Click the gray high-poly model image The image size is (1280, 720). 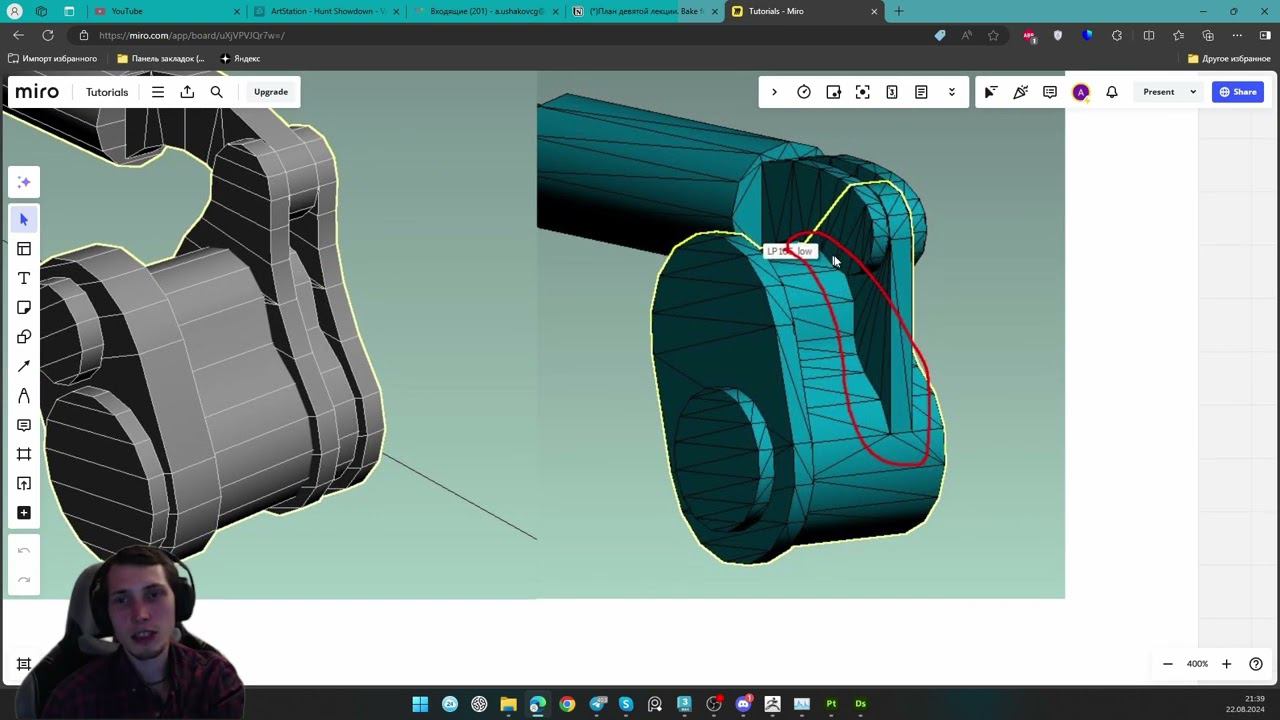pyautogui.click(x=269, y=336)
